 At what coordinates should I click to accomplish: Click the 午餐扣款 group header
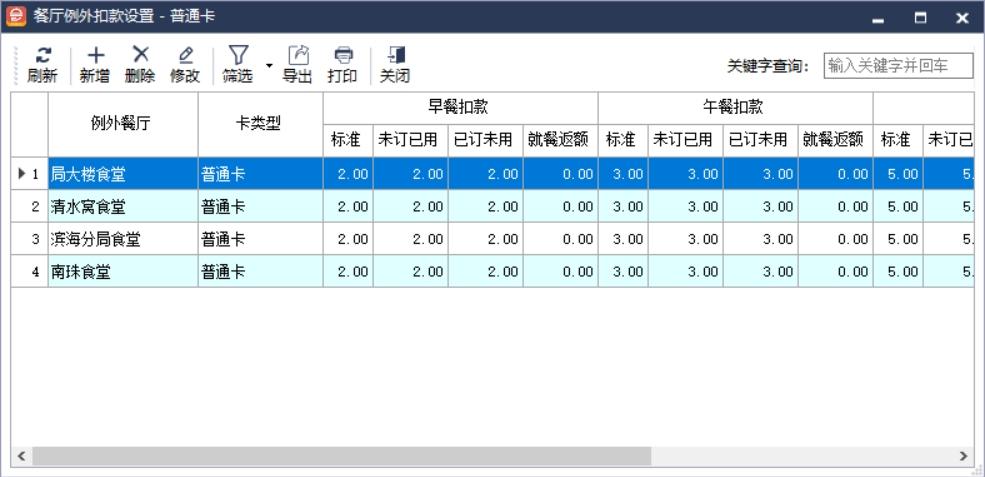[x=736, y=108]
